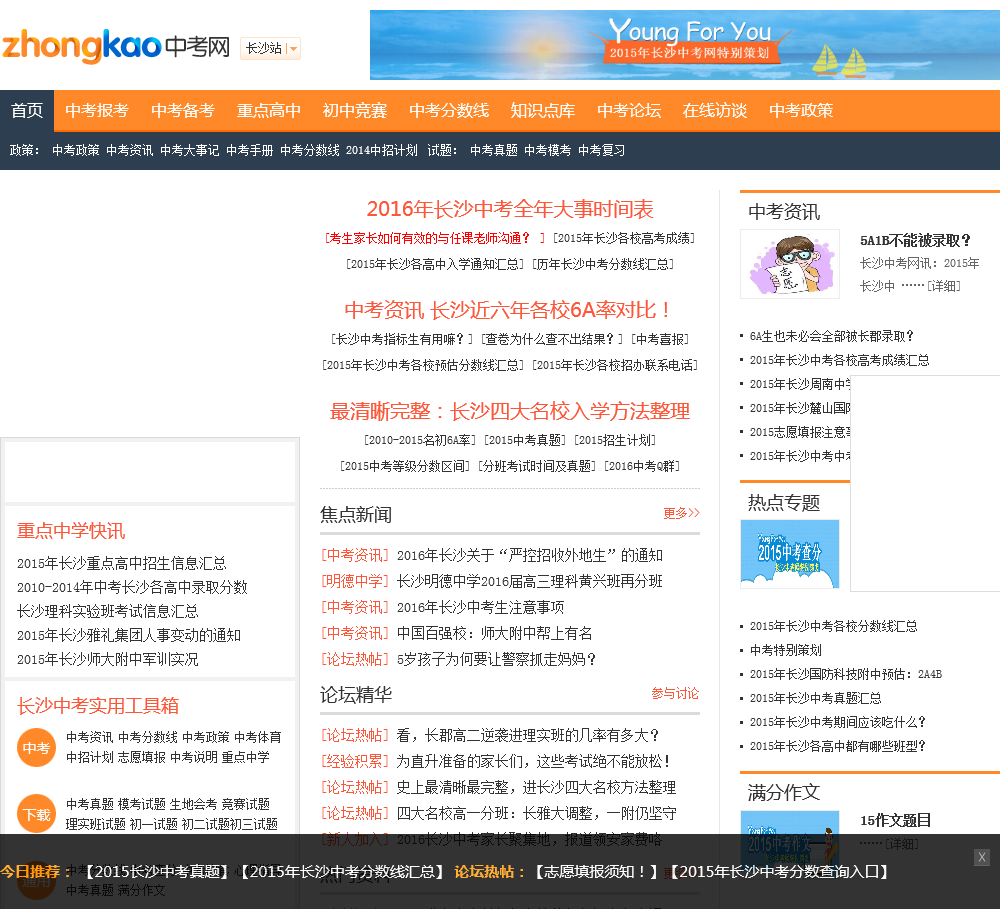Open 2015年长沙中考真题汇总 sidebar link
1000x909 pixels.
pyautogui.click(x=816, y=698)
